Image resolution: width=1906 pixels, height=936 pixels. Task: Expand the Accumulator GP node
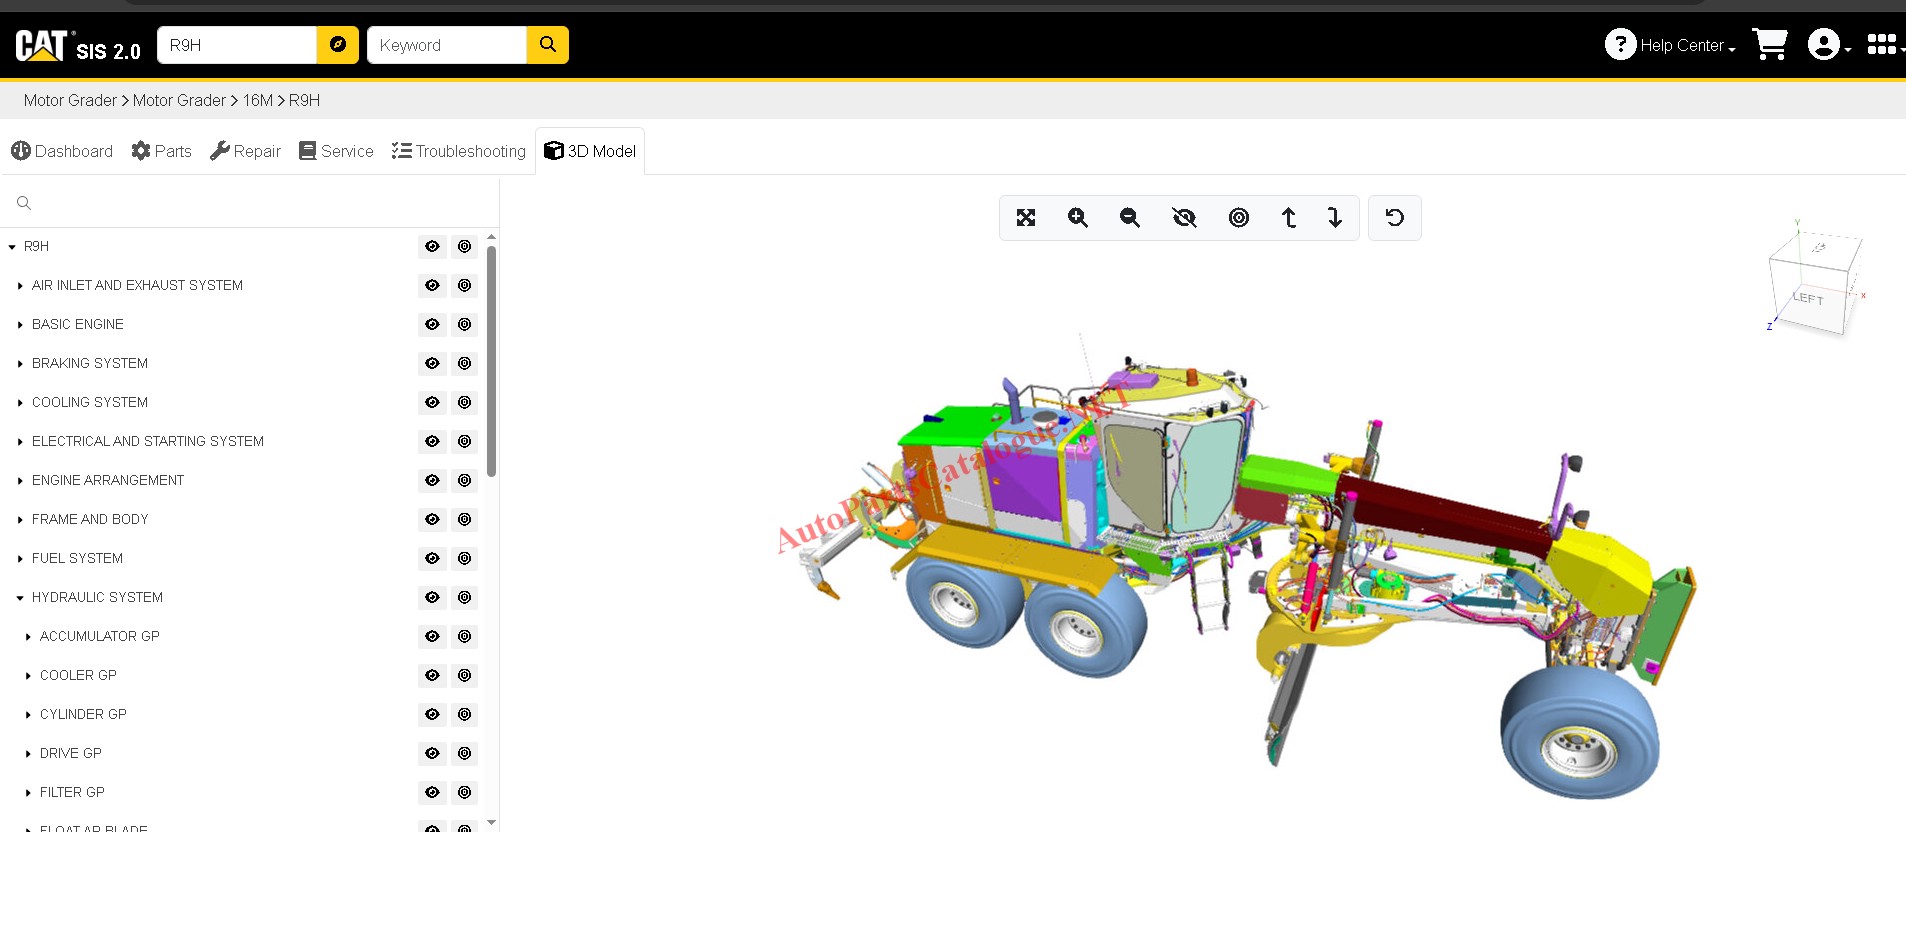click(x=28, y=636)
